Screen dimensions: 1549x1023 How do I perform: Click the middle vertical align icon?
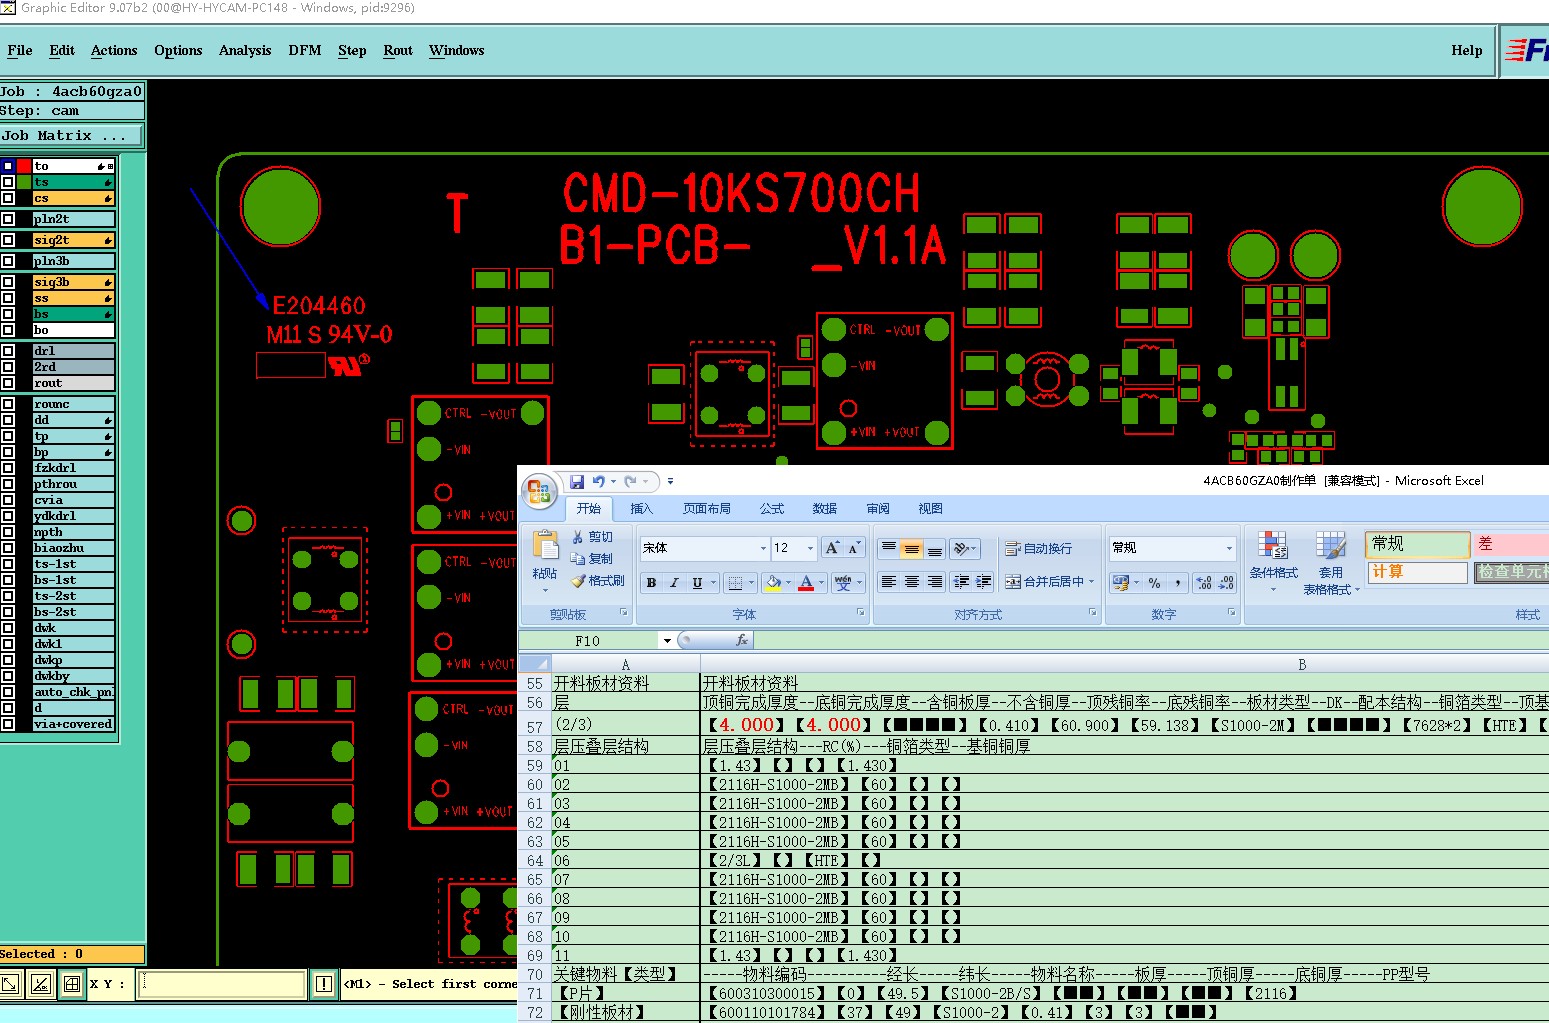[x=911, y=548]
